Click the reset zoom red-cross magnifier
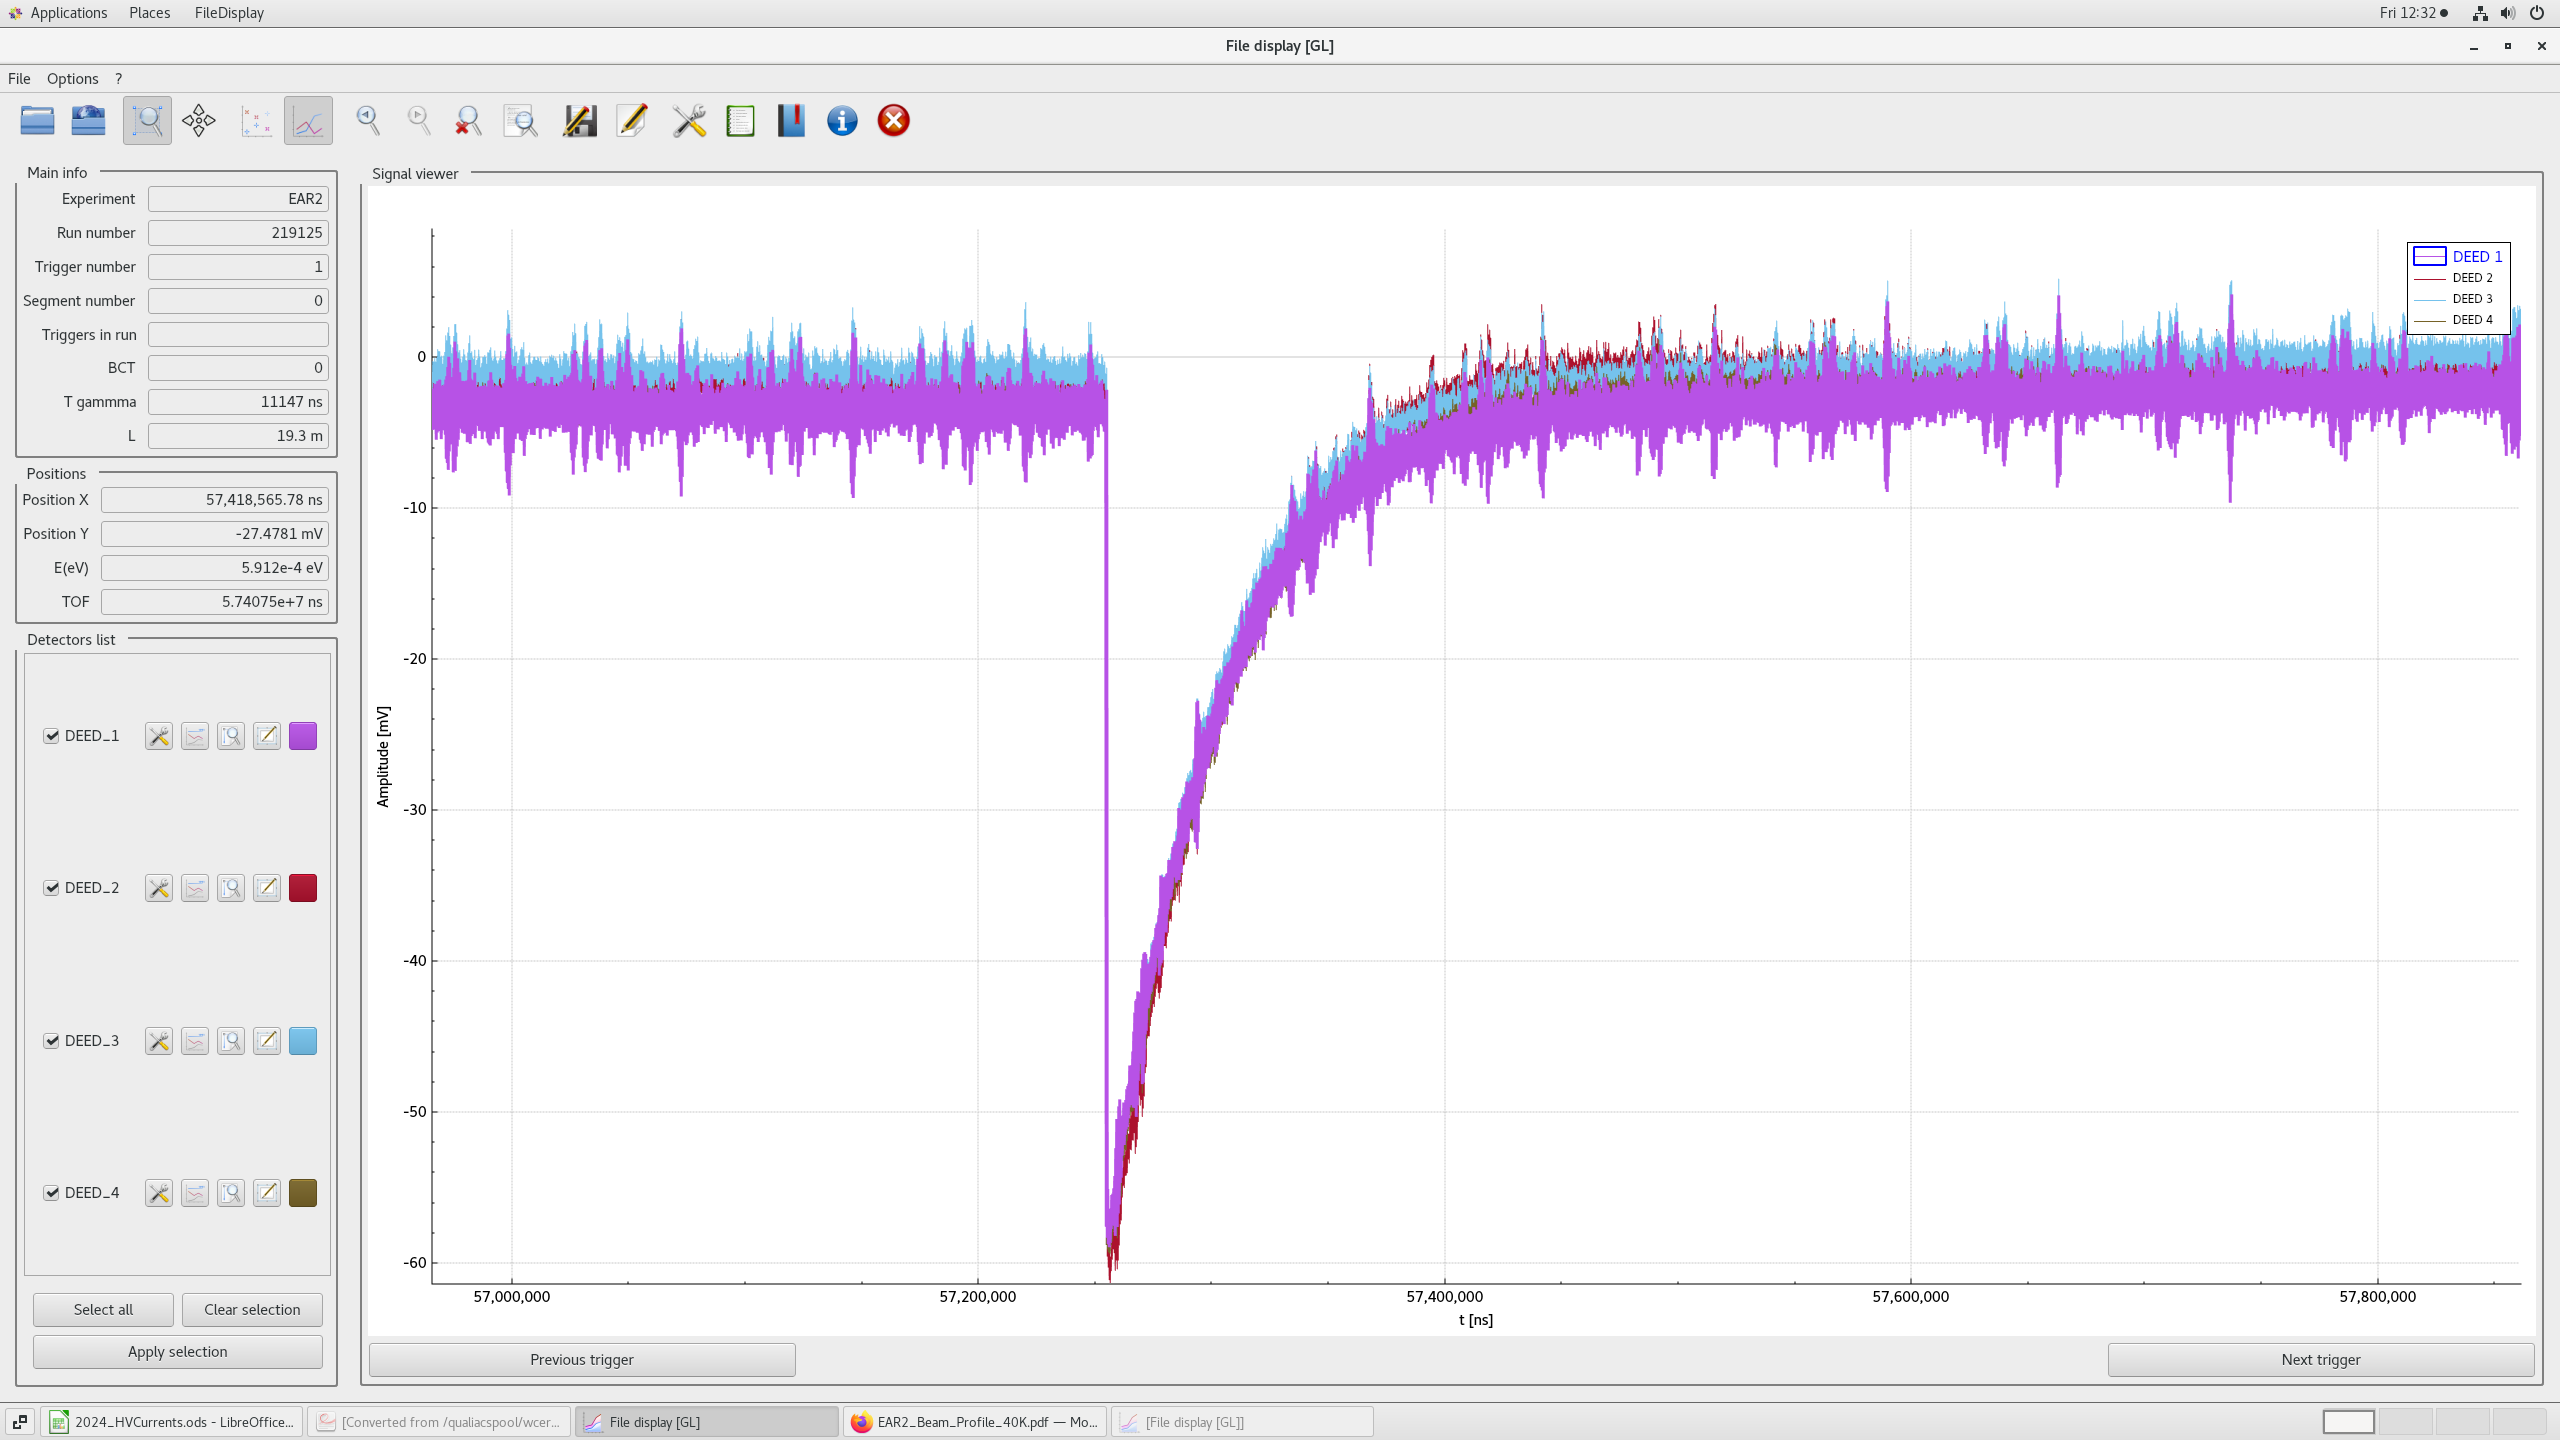Viewport: 2560px width, 1440px height. (467, 121)
